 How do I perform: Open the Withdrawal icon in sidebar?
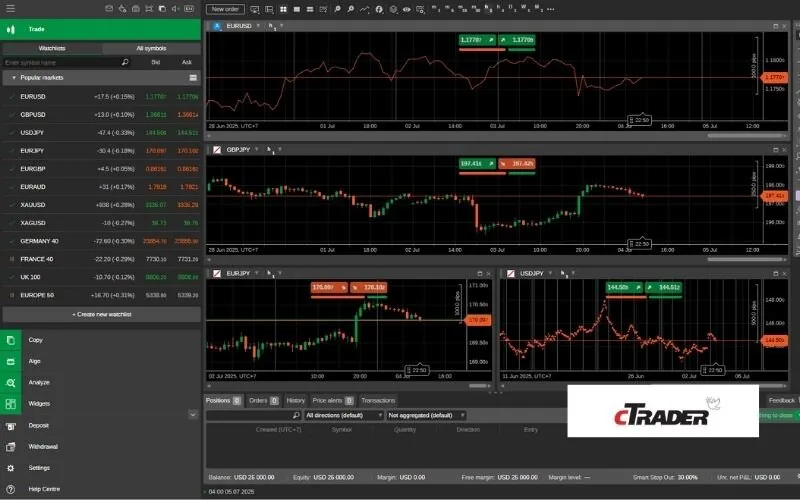[x=10, y=447]
